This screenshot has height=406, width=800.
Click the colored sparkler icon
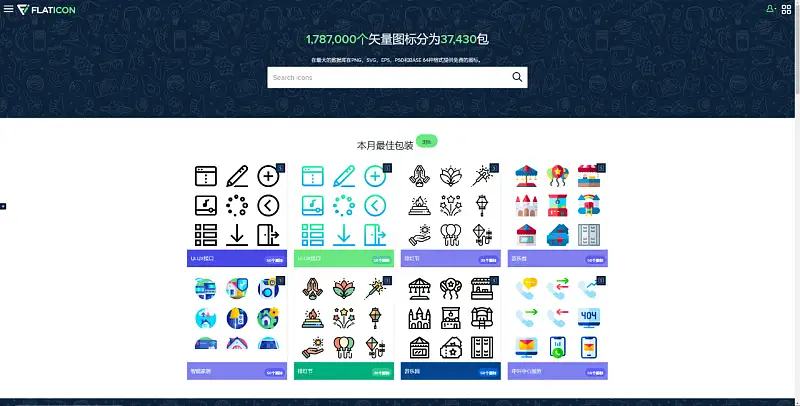(x=376, y=289)
